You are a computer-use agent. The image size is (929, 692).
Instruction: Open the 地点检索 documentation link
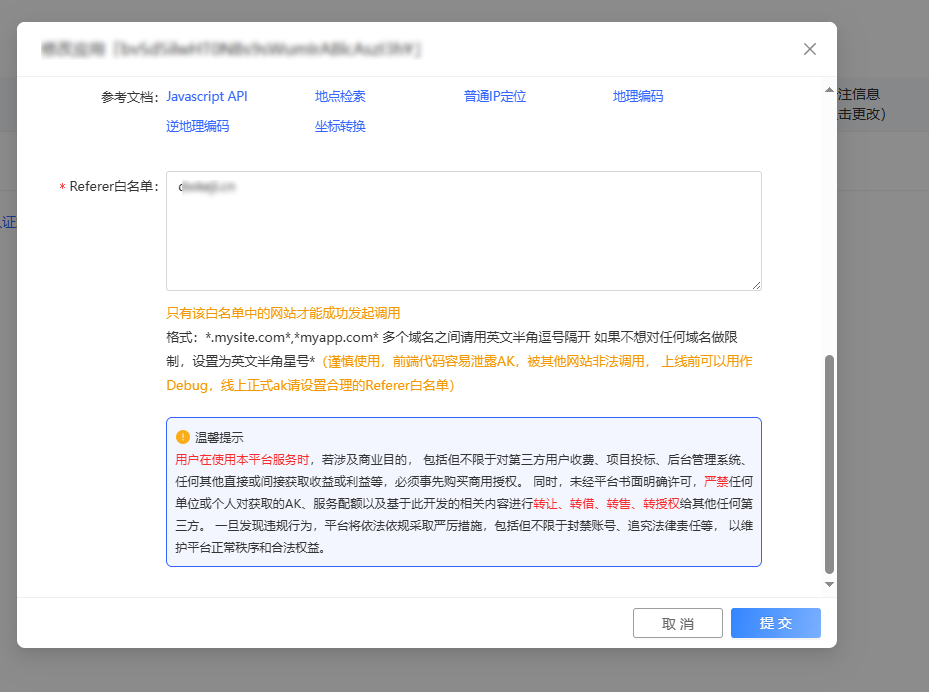(x=340, y=97)
